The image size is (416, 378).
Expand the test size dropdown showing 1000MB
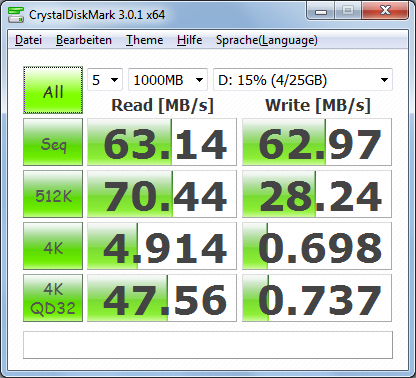point(168,80)
